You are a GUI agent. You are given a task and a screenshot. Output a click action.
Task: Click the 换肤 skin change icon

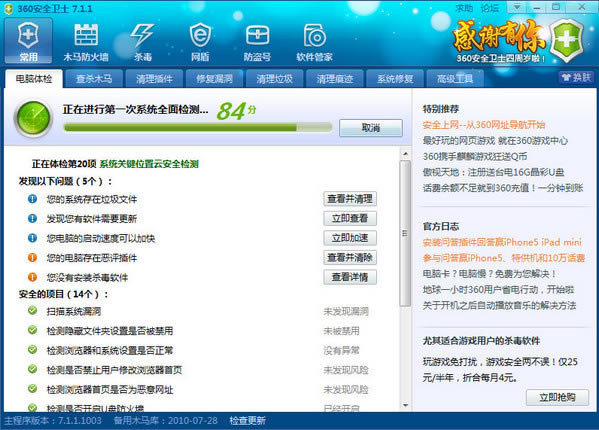click(x=576, y=78)
